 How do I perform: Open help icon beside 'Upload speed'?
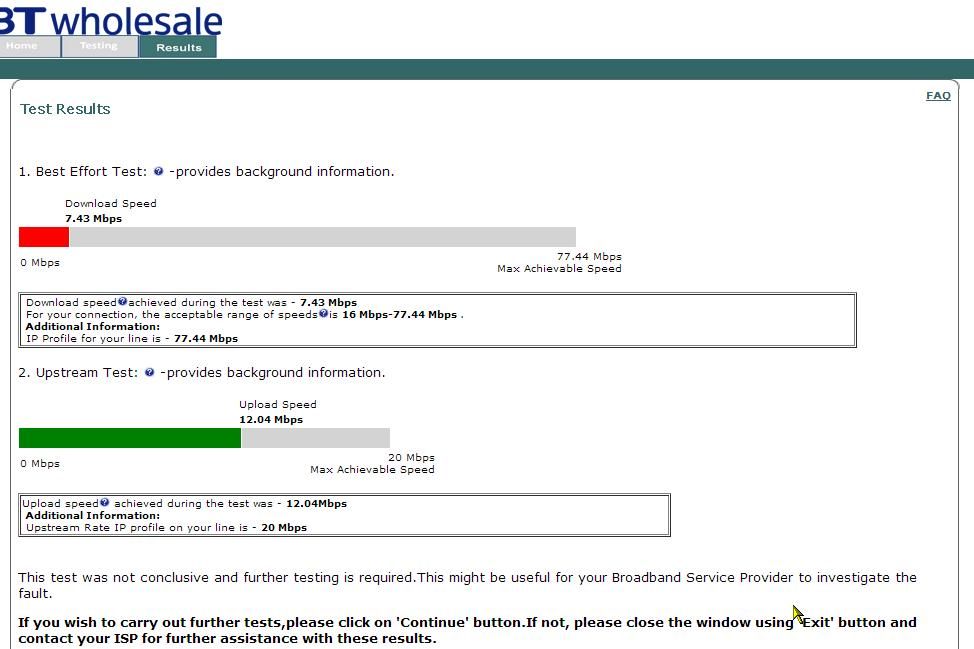point(104,502)
